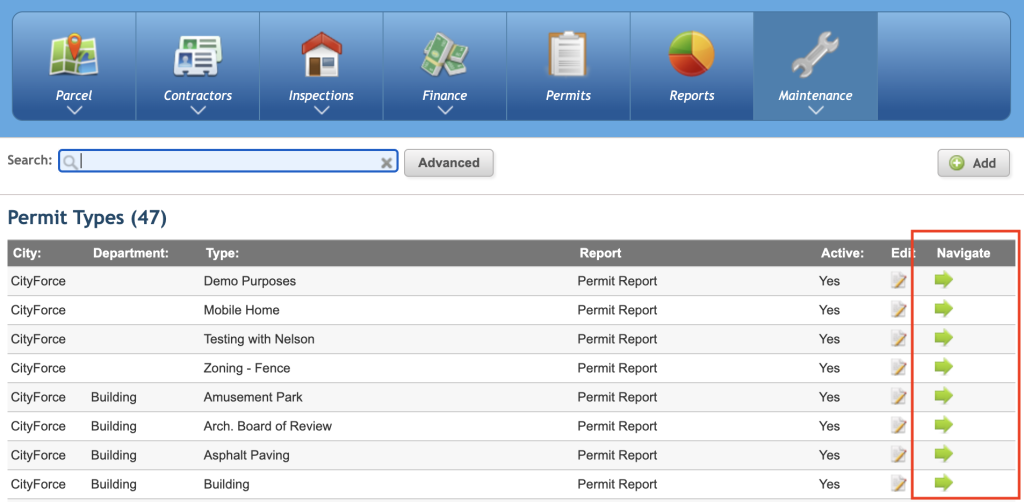Select the Asphalt Paving type cell
The image size is (1024, 502).
pos(246,455)
